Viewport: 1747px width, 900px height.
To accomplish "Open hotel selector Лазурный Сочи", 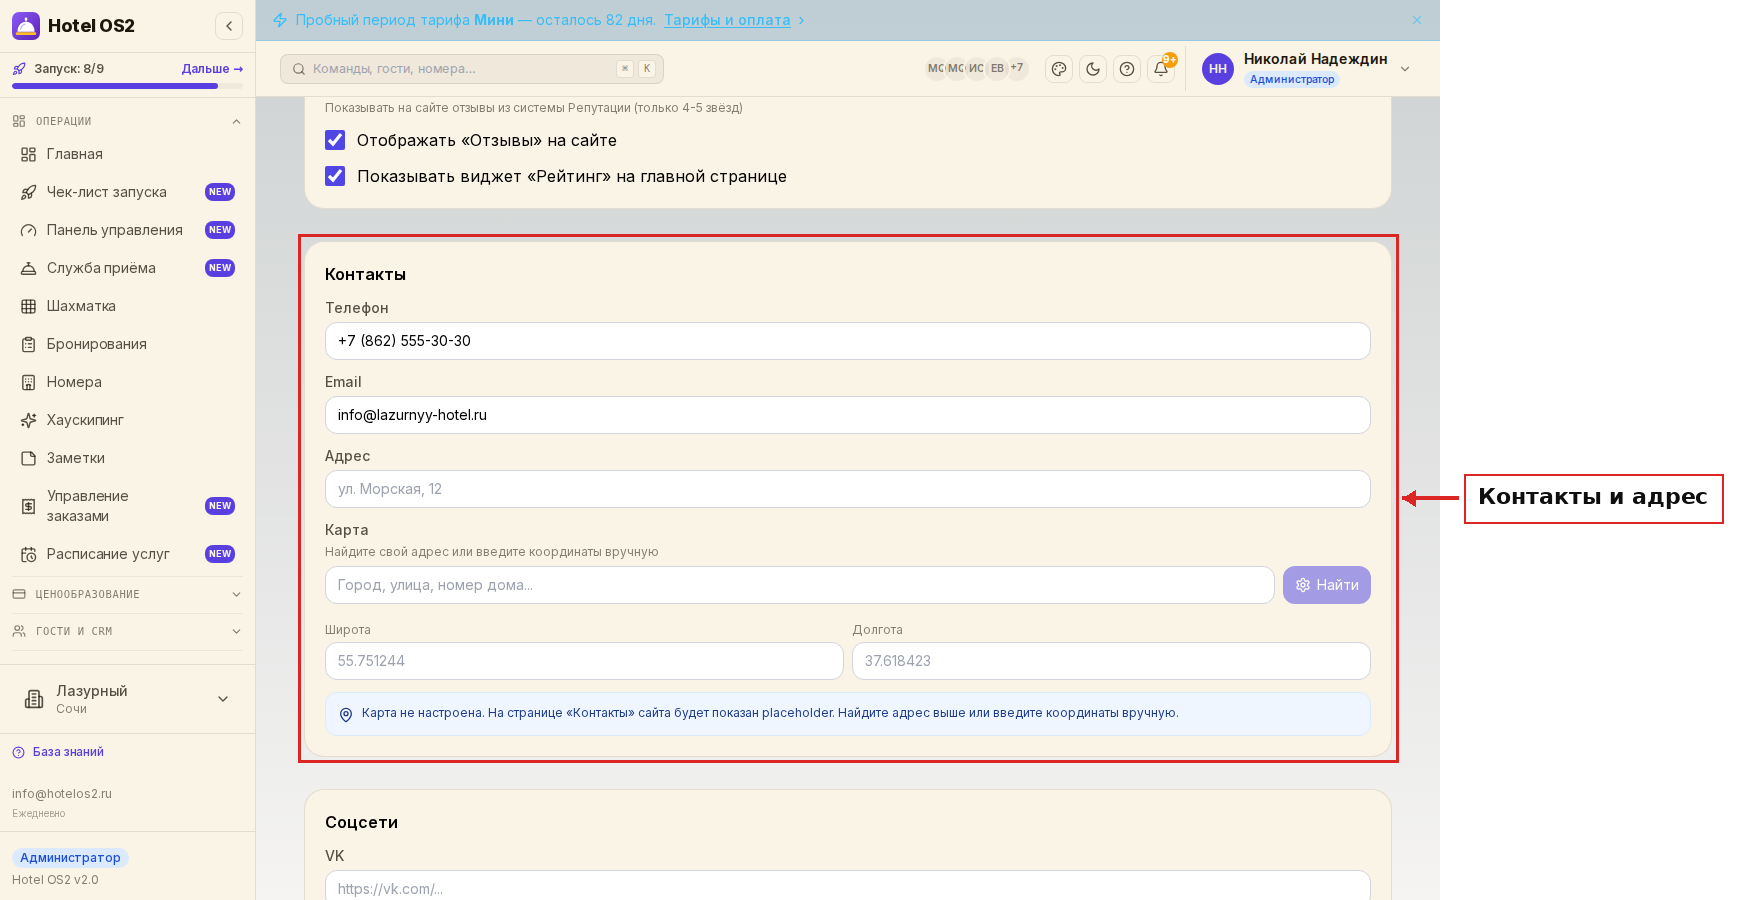I will pyautogui.click(x=128, y=699).
